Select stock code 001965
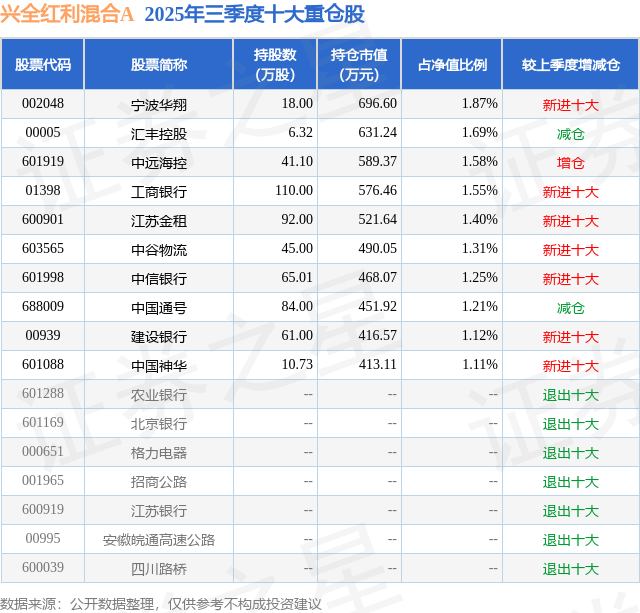The height and width of the screenshot is (613, 640). (43, 480)
